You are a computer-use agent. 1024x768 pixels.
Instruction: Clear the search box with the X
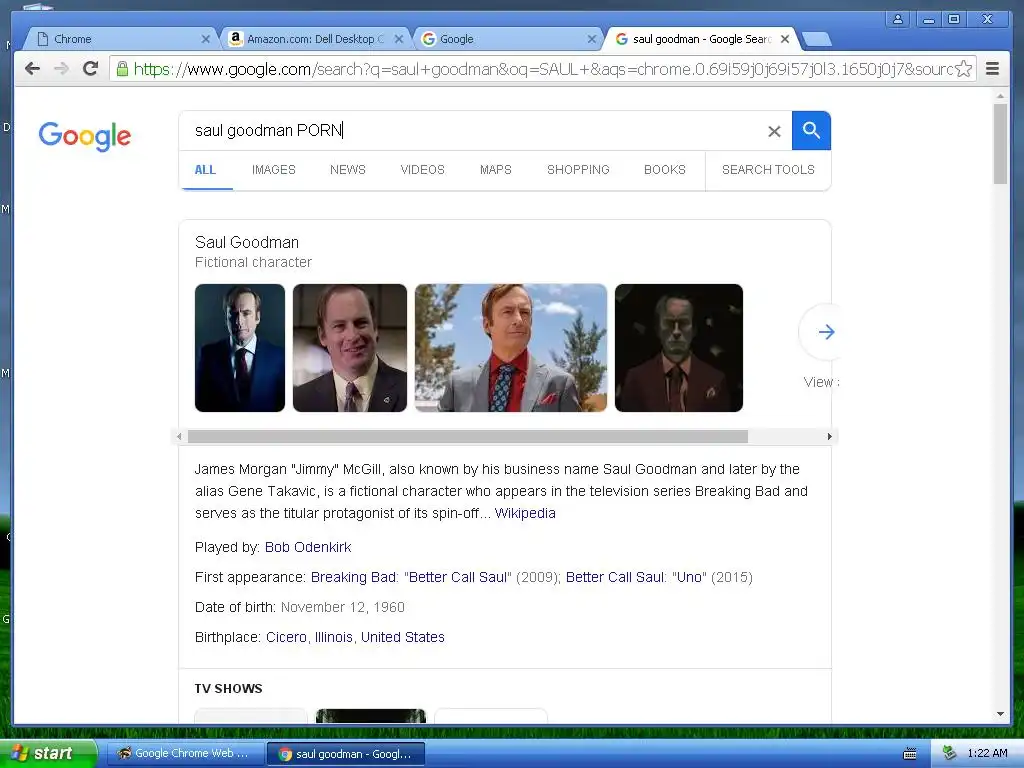click(774, 131)
